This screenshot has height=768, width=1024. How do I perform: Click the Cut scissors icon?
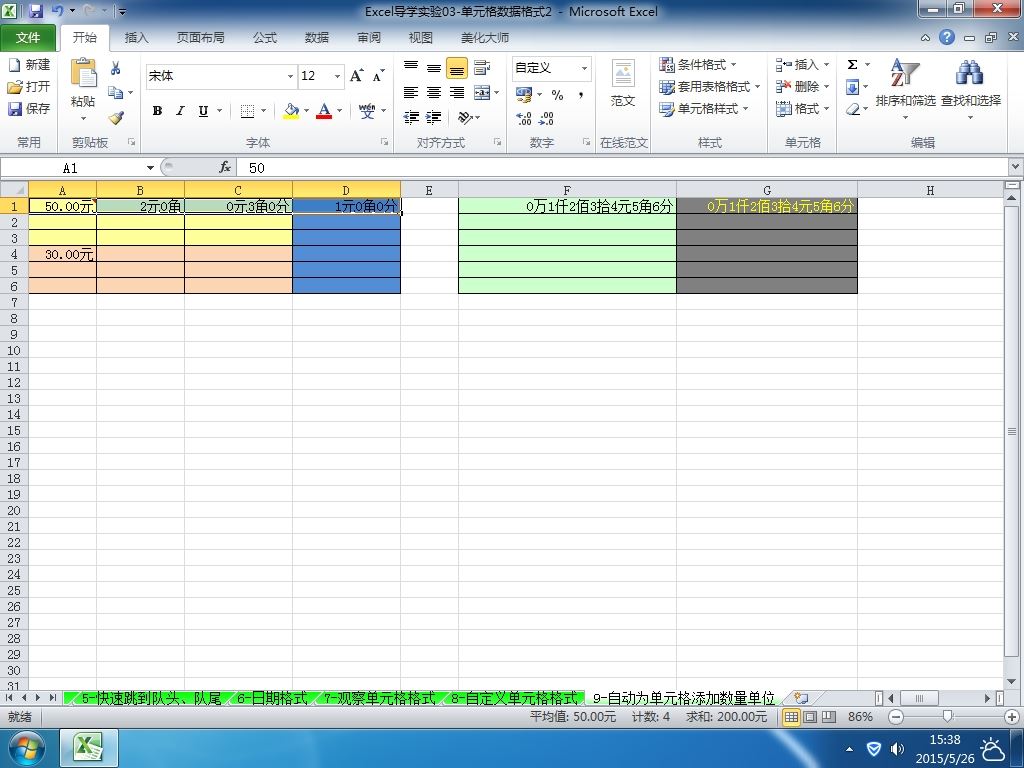click(x=116, y=68)
